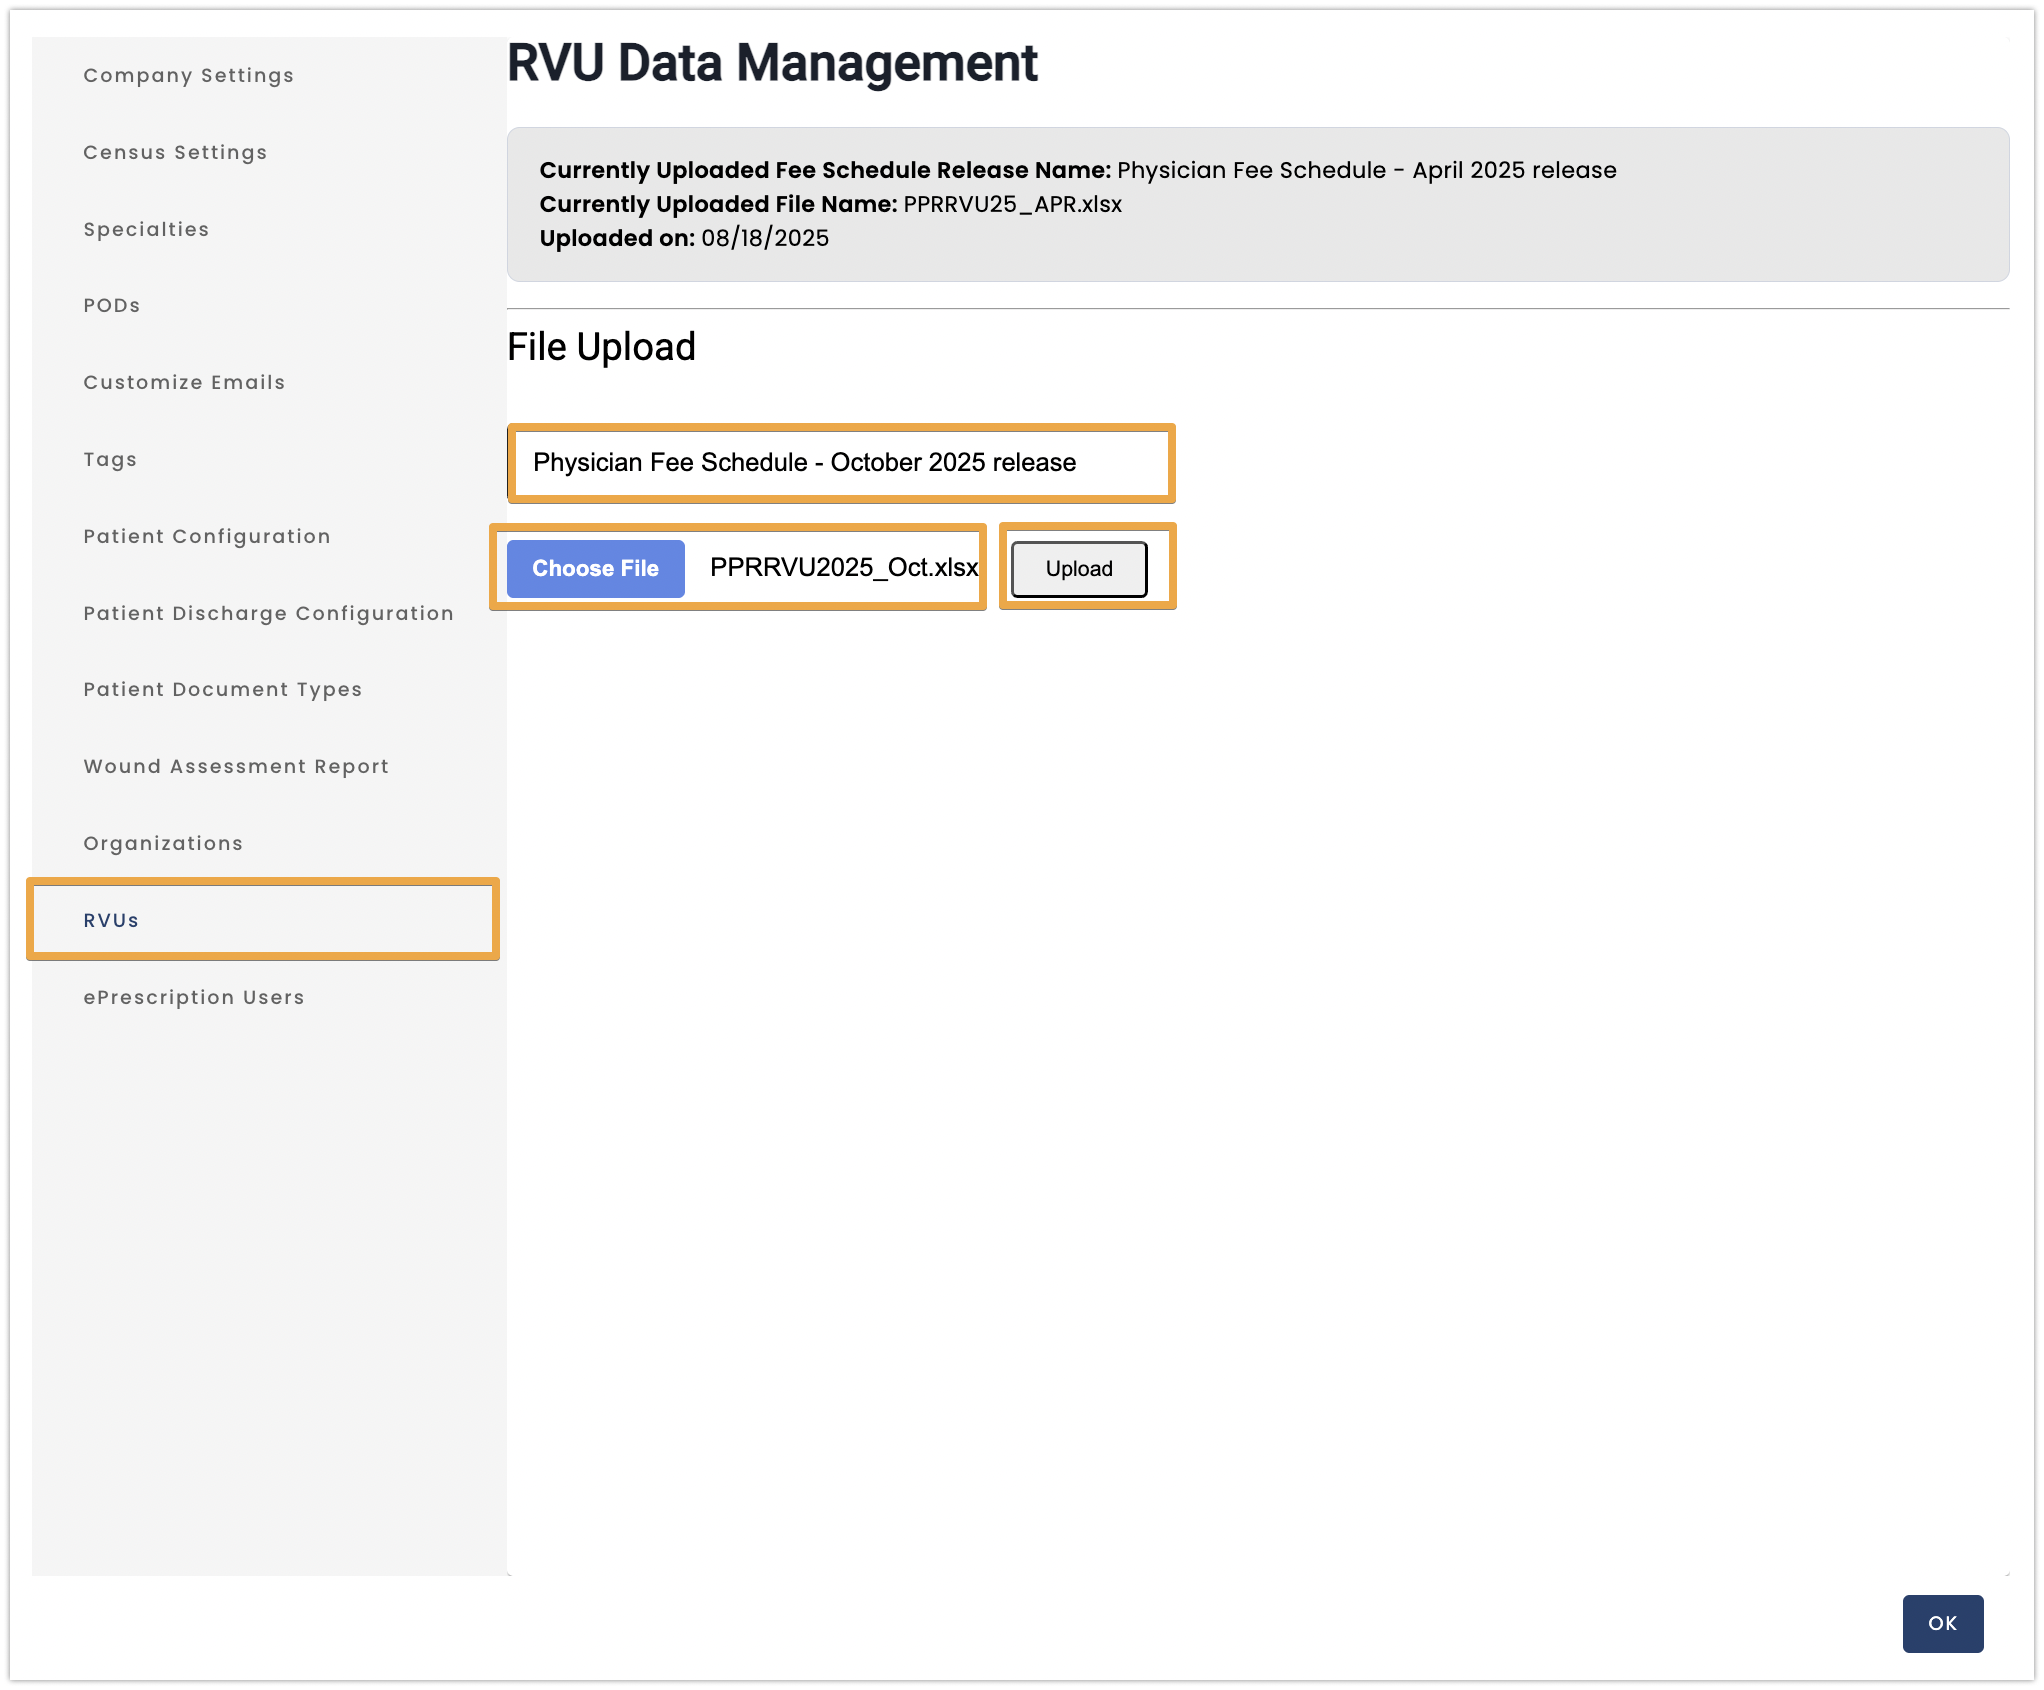Open Patient Configuration settings
Image resolution: width=2044 pixels, height=1690 pixels.
[x=206, y=536]
